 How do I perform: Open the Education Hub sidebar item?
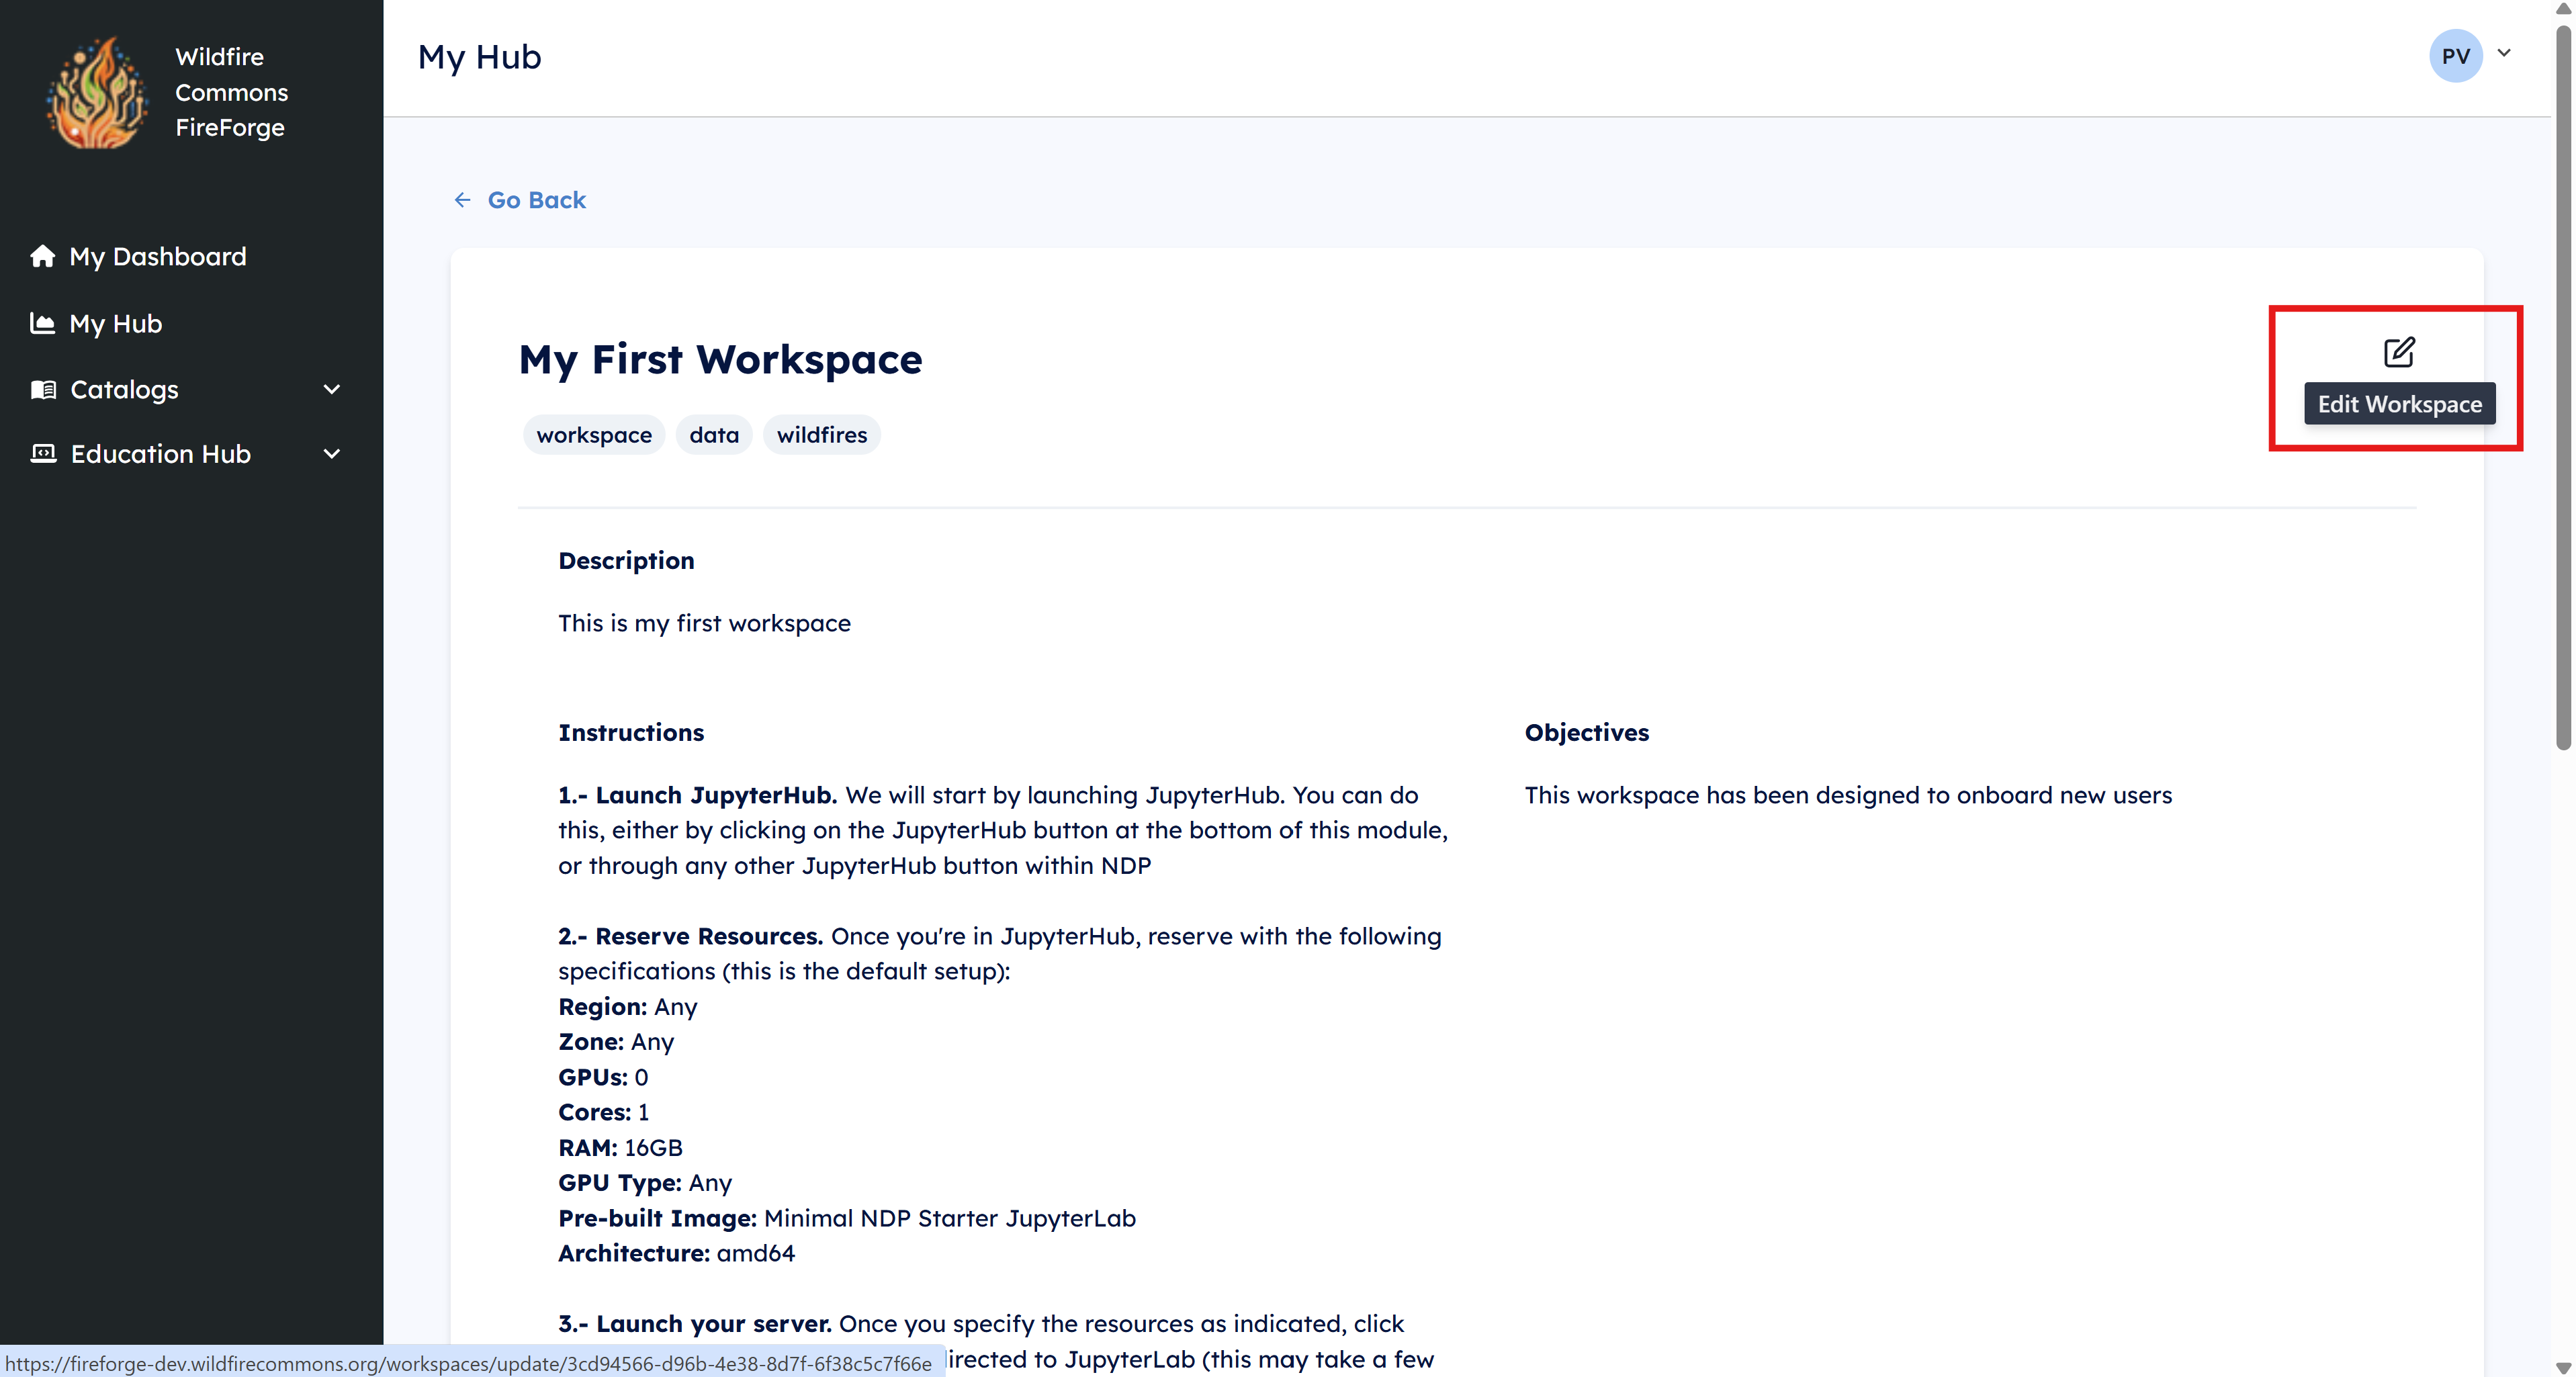160,453
